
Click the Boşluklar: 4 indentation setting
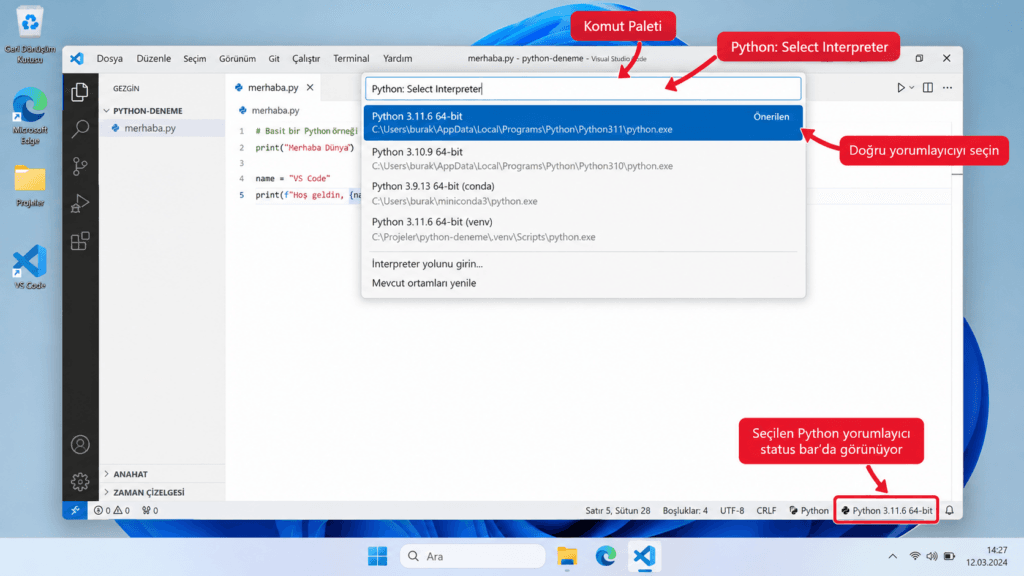(685, 511)
